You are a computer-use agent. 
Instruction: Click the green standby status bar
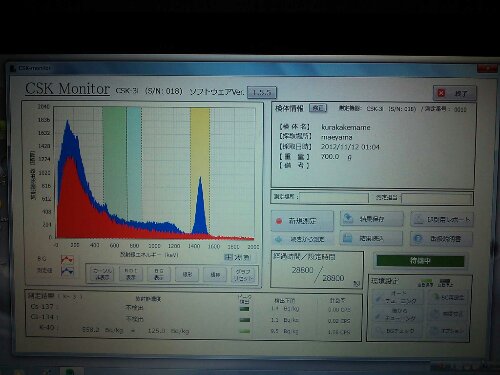point(420,260)
